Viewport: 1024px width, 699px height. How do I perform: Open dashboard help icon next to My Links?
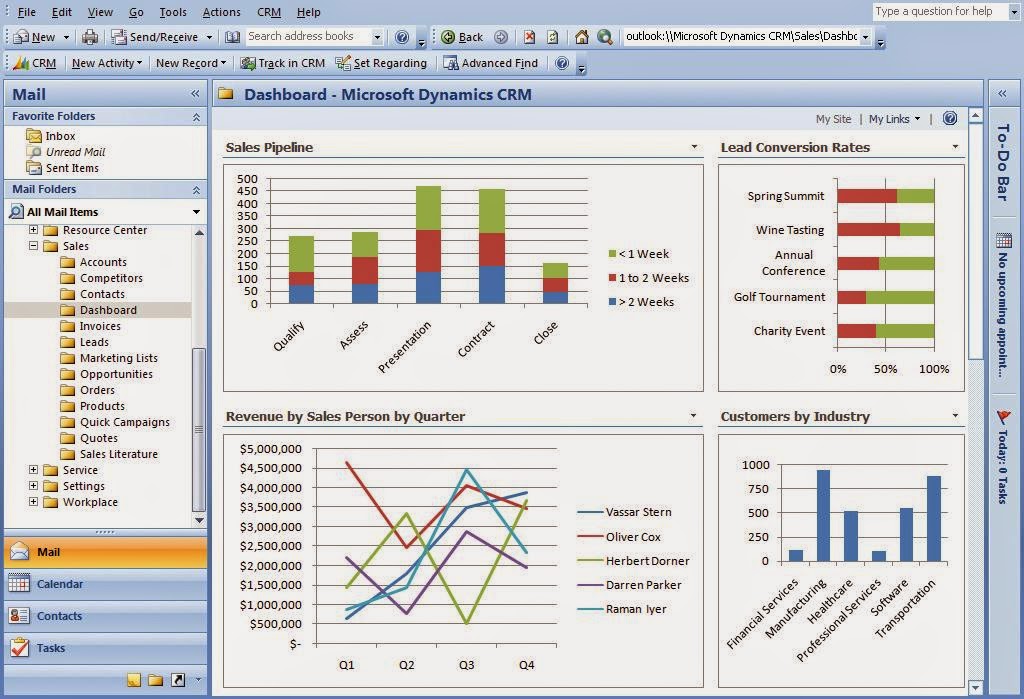pyautogui.click(x=950, y=118)
